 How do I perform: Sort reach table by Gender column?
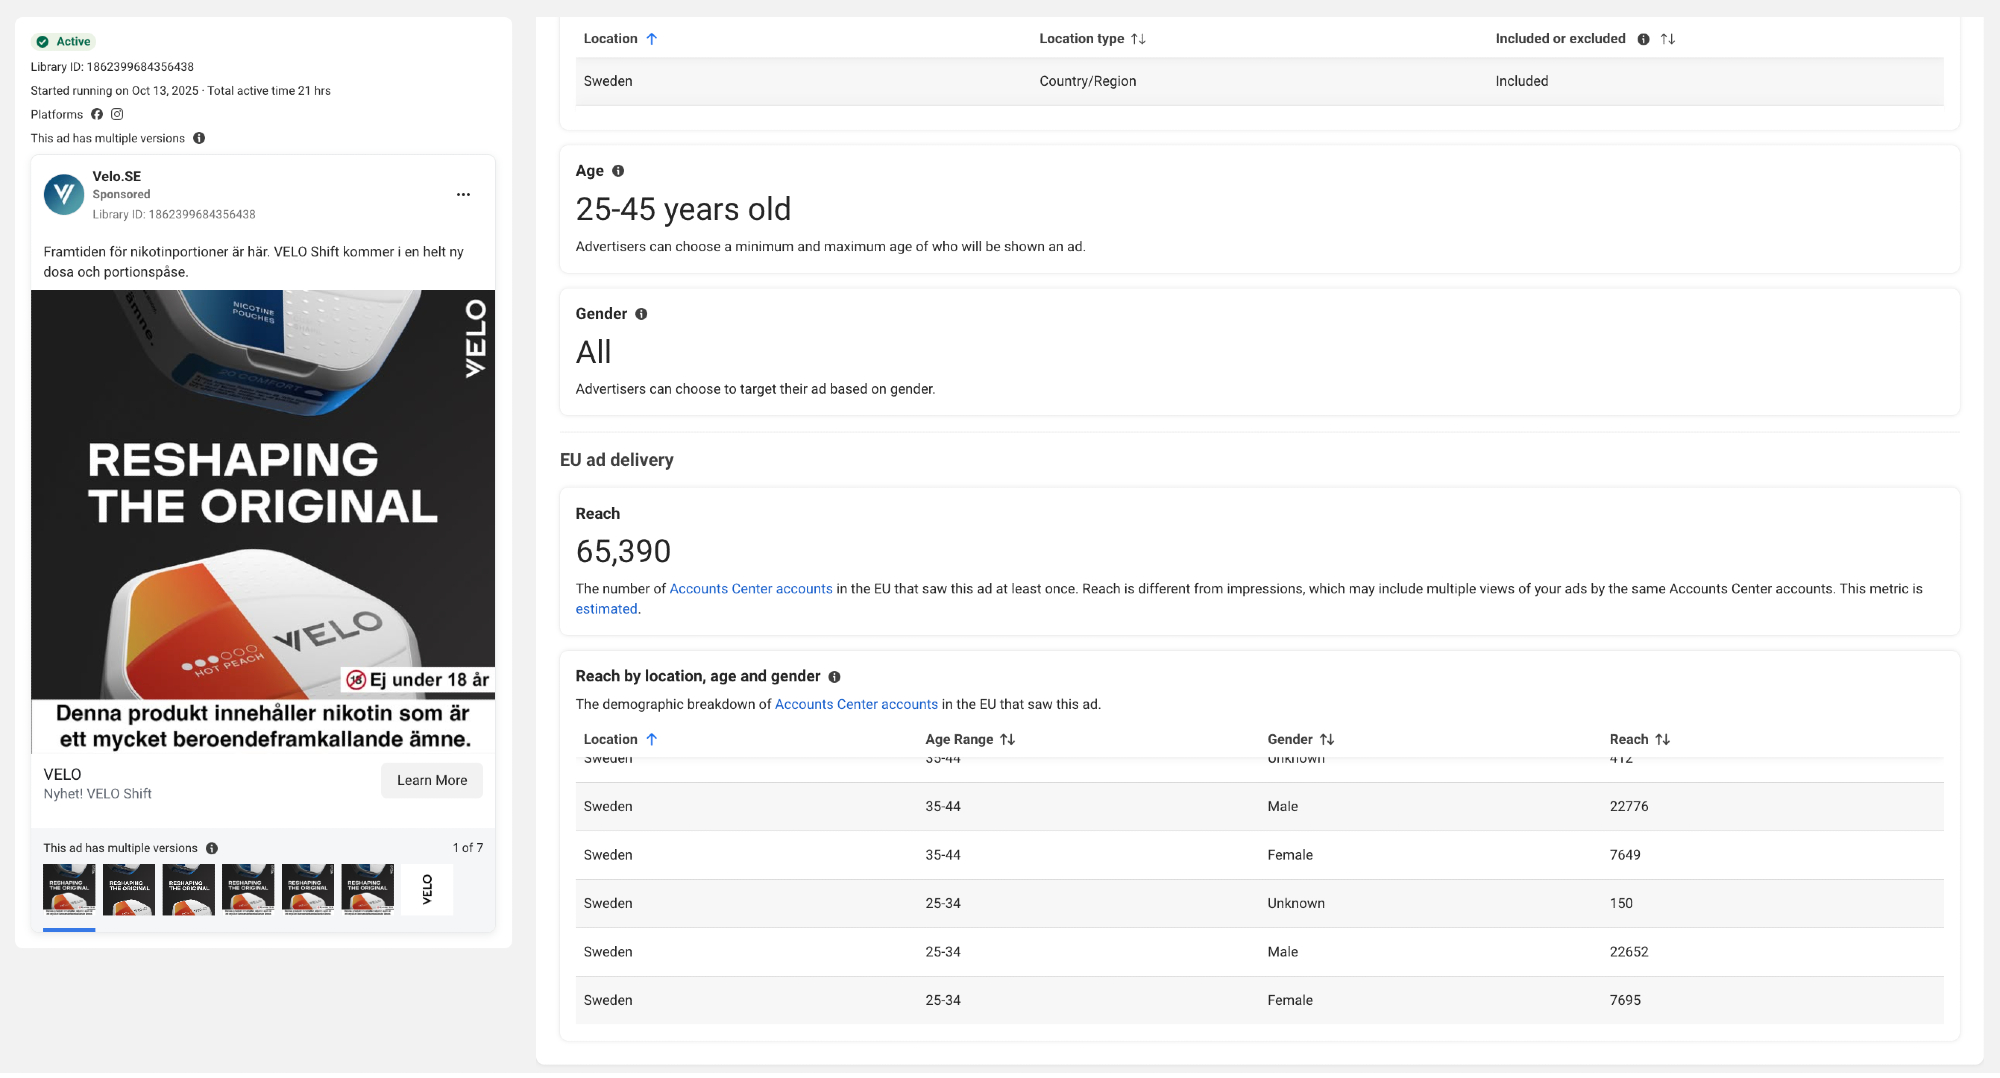pyautogui.click(x=1327, y=740)
